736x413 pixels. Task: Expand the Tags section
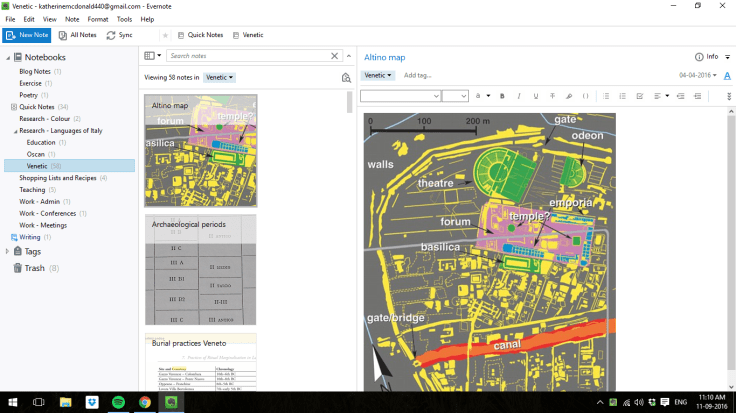point(7,252)
